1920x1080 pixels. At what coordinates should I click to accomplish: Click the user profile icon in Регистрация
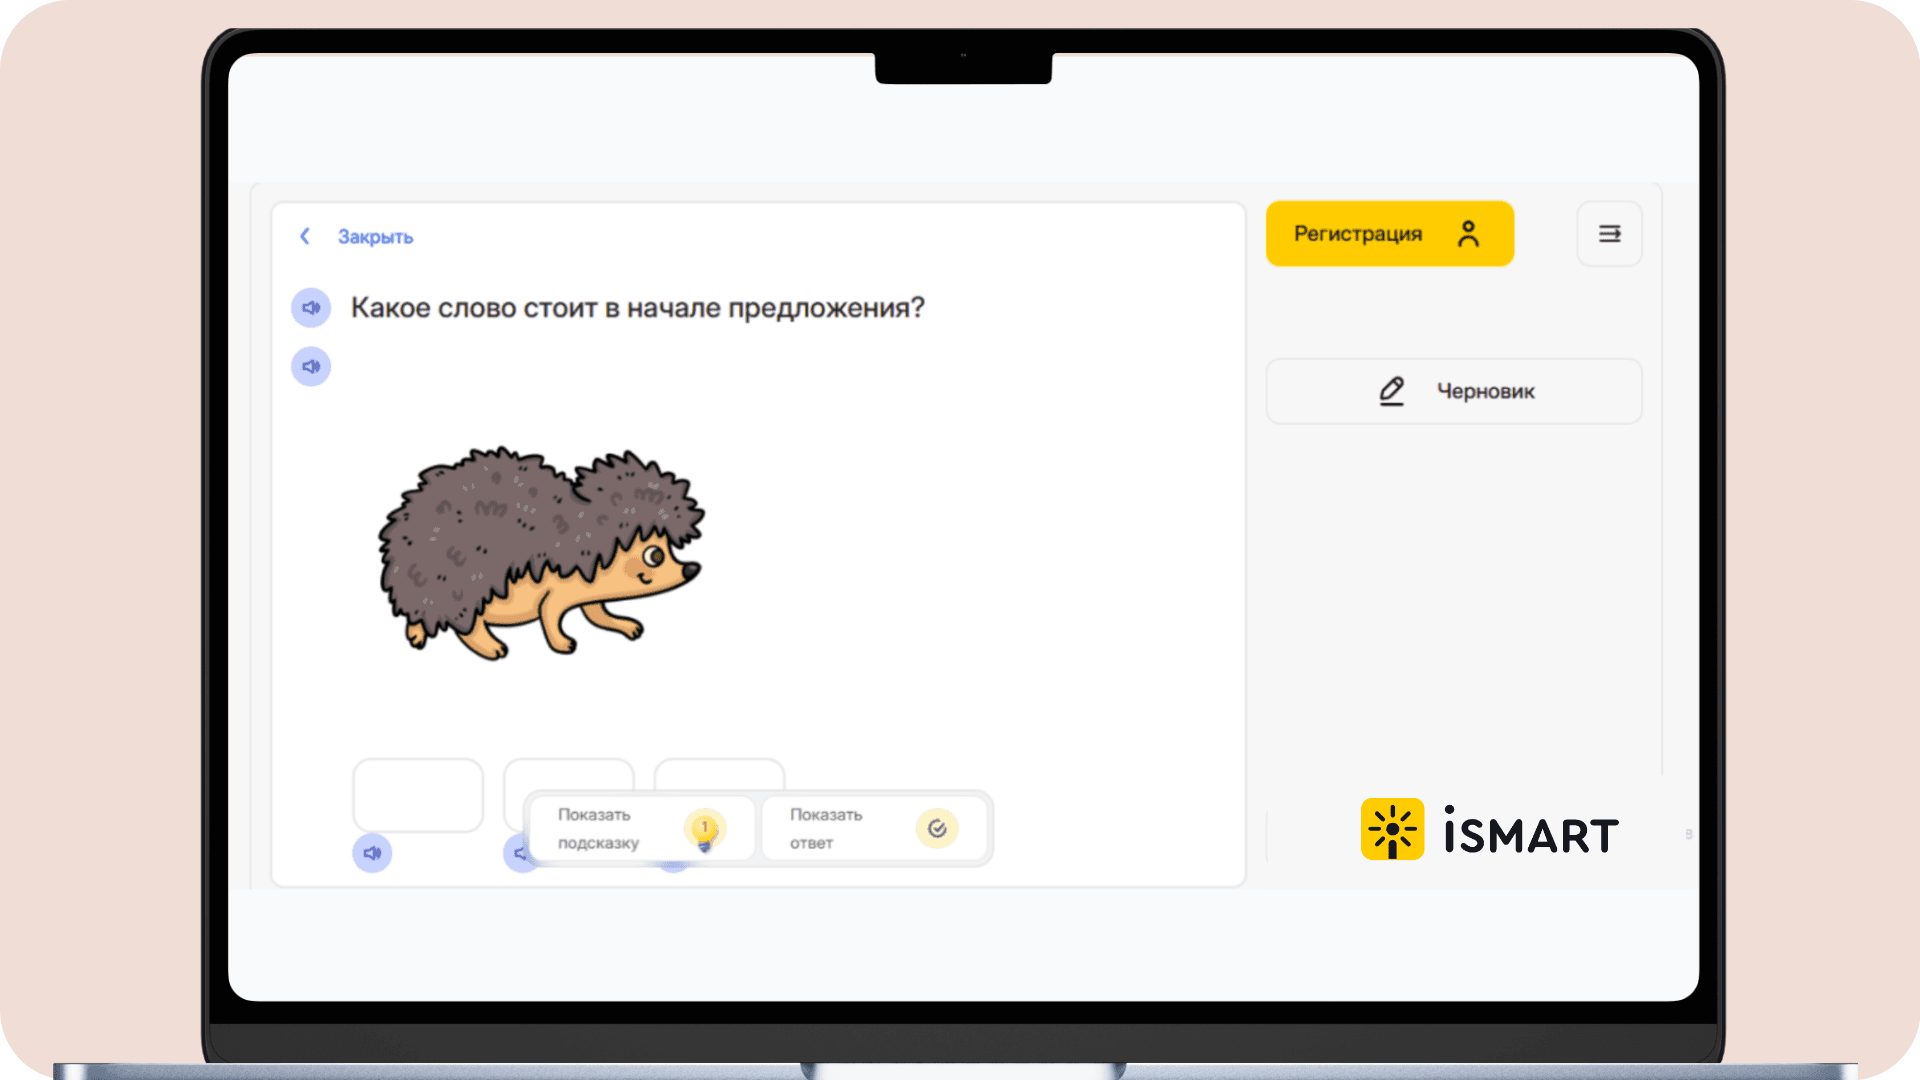(1468, 234)
